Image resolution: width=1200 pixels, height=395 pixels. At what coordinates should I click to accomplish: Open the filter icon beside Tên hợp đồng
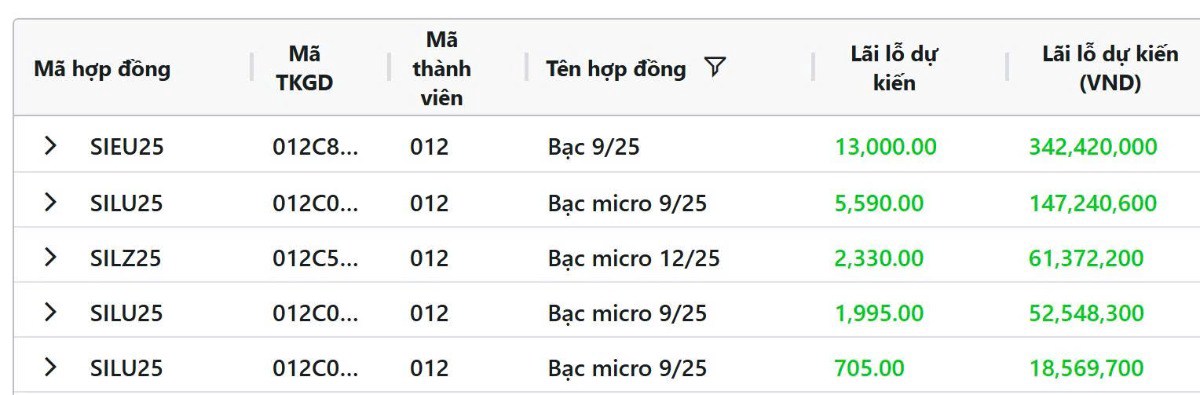714,68
